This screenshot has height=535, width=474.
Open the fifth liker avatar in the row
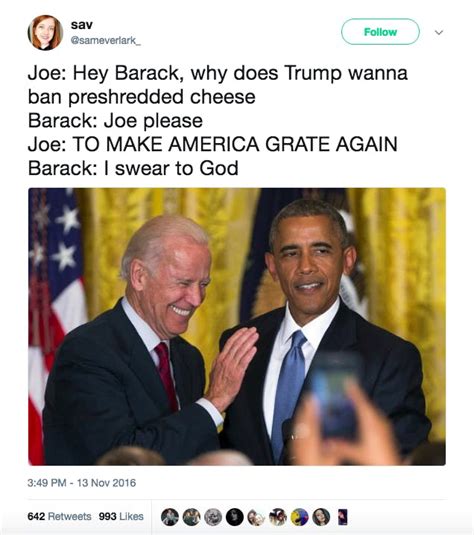[x=256, y=517]
